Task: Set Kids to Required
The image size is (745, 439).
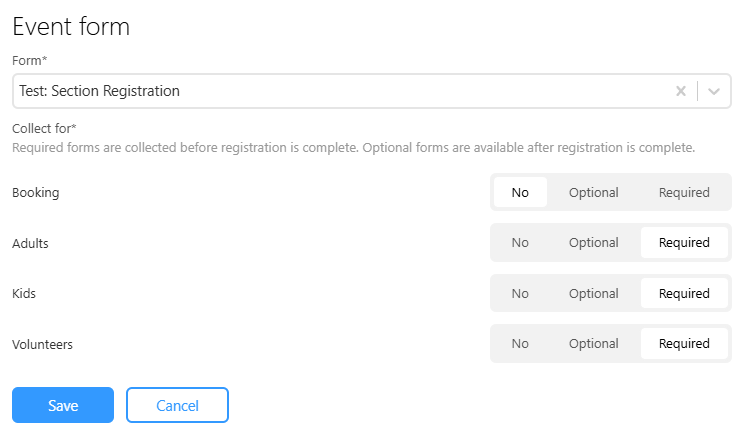Action: [x=684, y=294]
